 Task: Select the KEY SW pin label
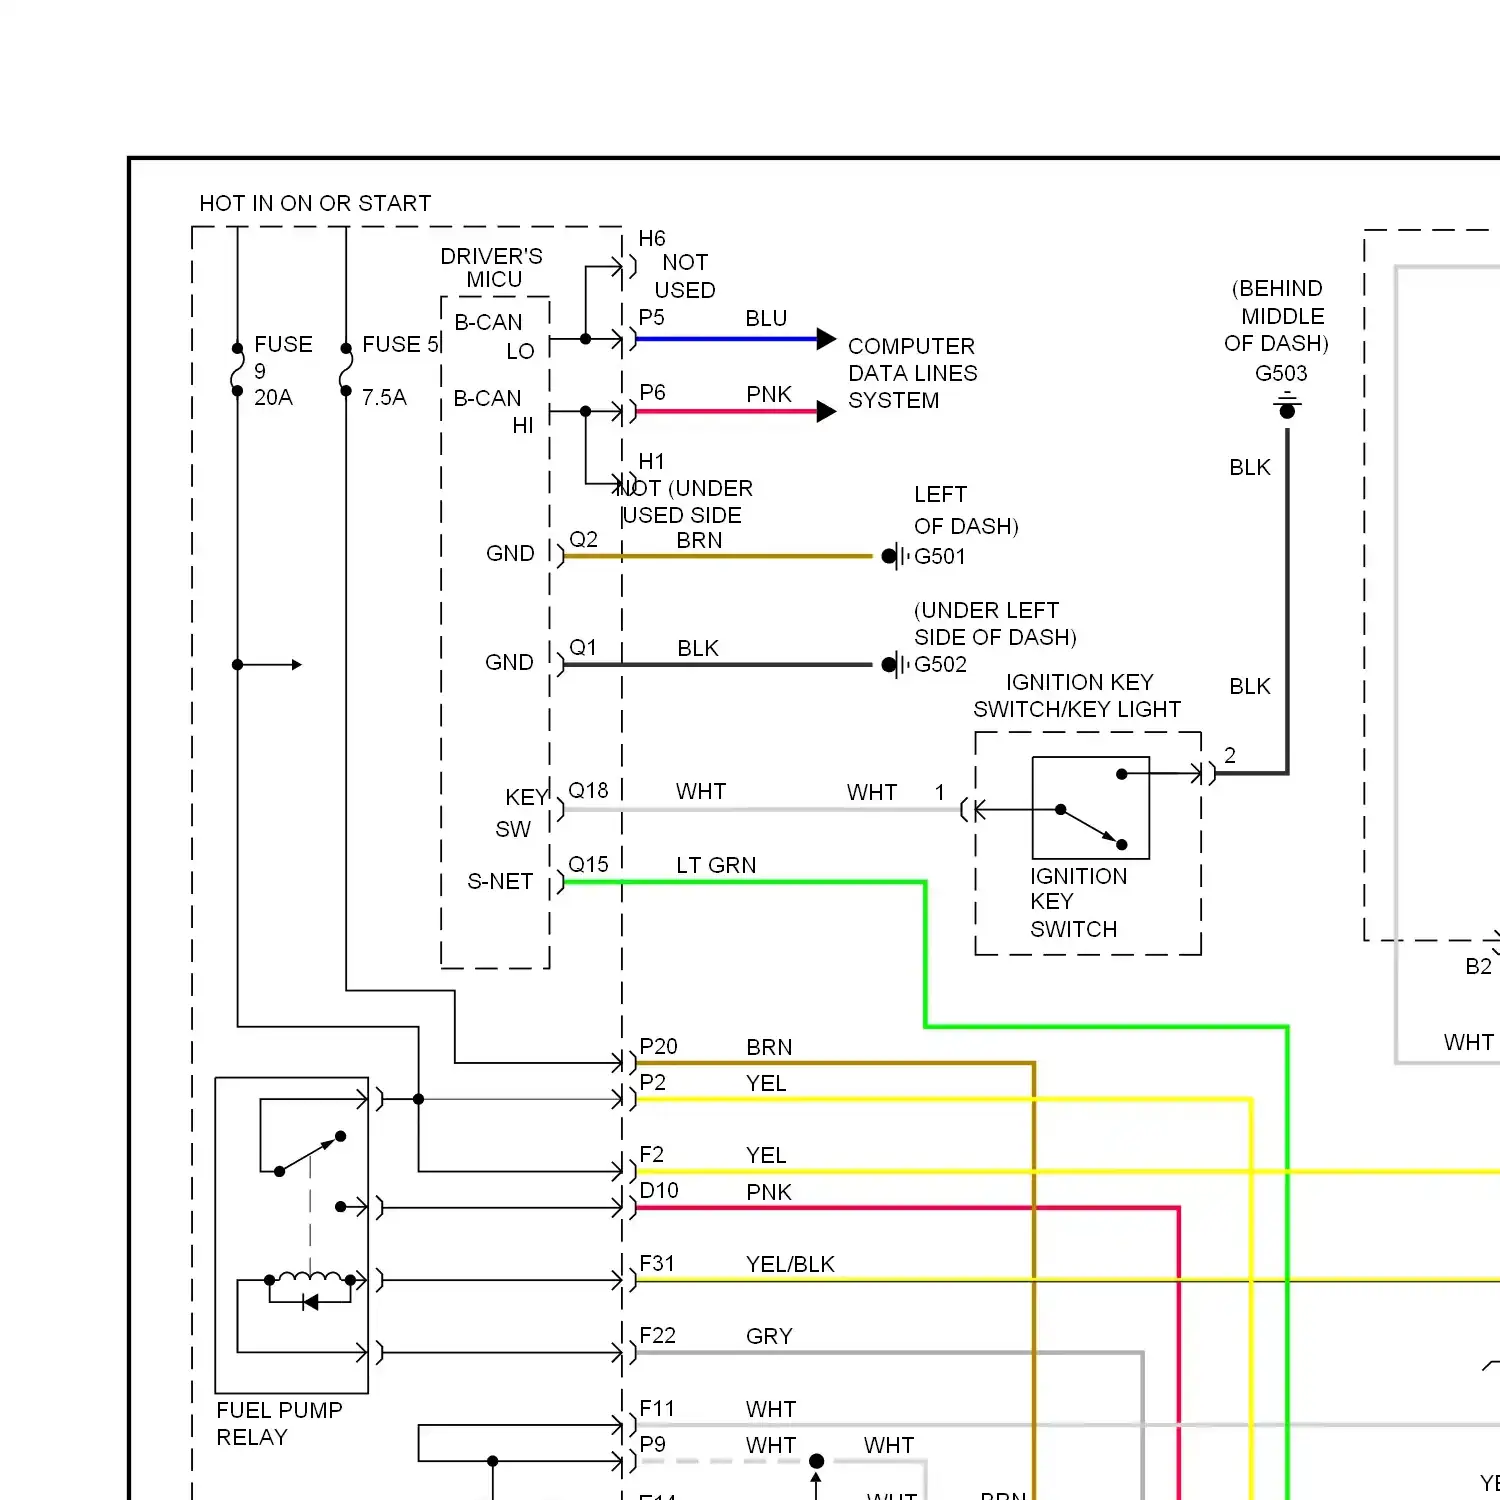(522, 813)
